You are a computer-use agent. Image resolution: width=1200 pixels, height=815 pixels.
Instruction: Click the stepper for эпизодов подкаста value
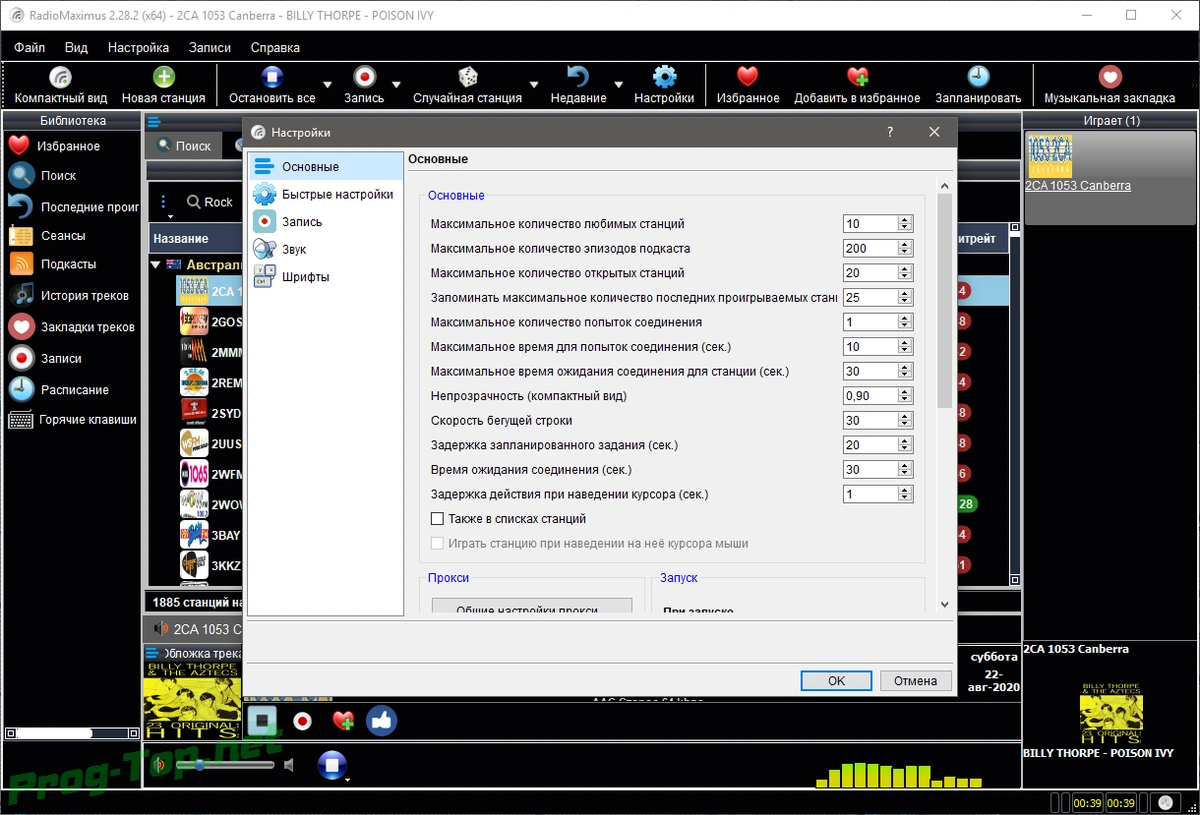[x=905, y=248]
